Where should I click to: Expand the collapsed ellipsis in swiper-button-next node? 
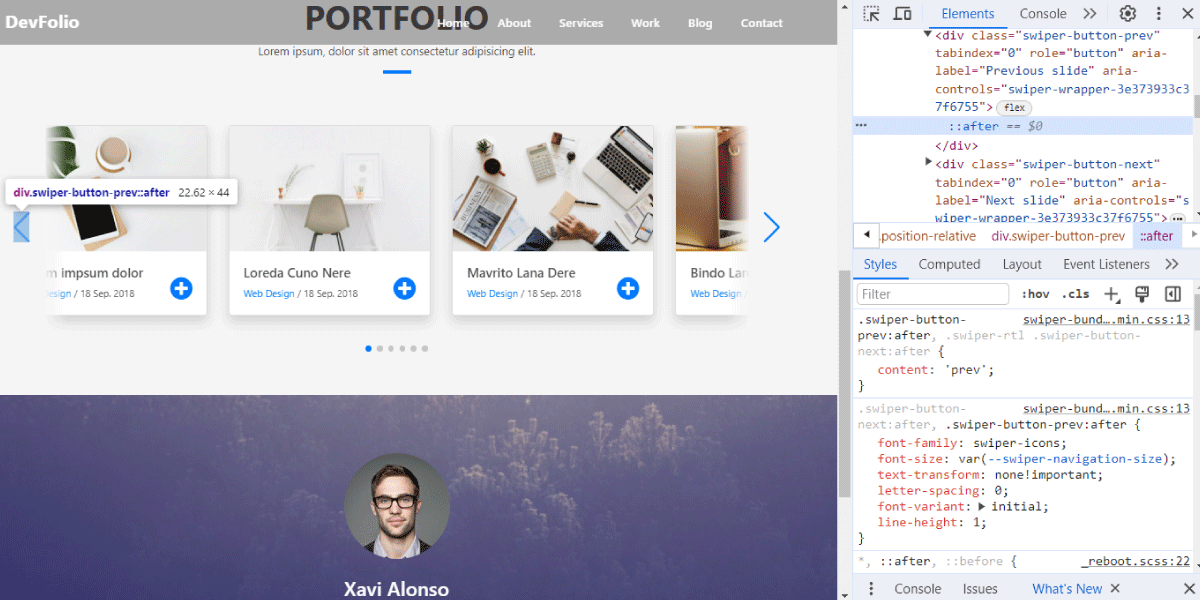tap(1178, 218)
